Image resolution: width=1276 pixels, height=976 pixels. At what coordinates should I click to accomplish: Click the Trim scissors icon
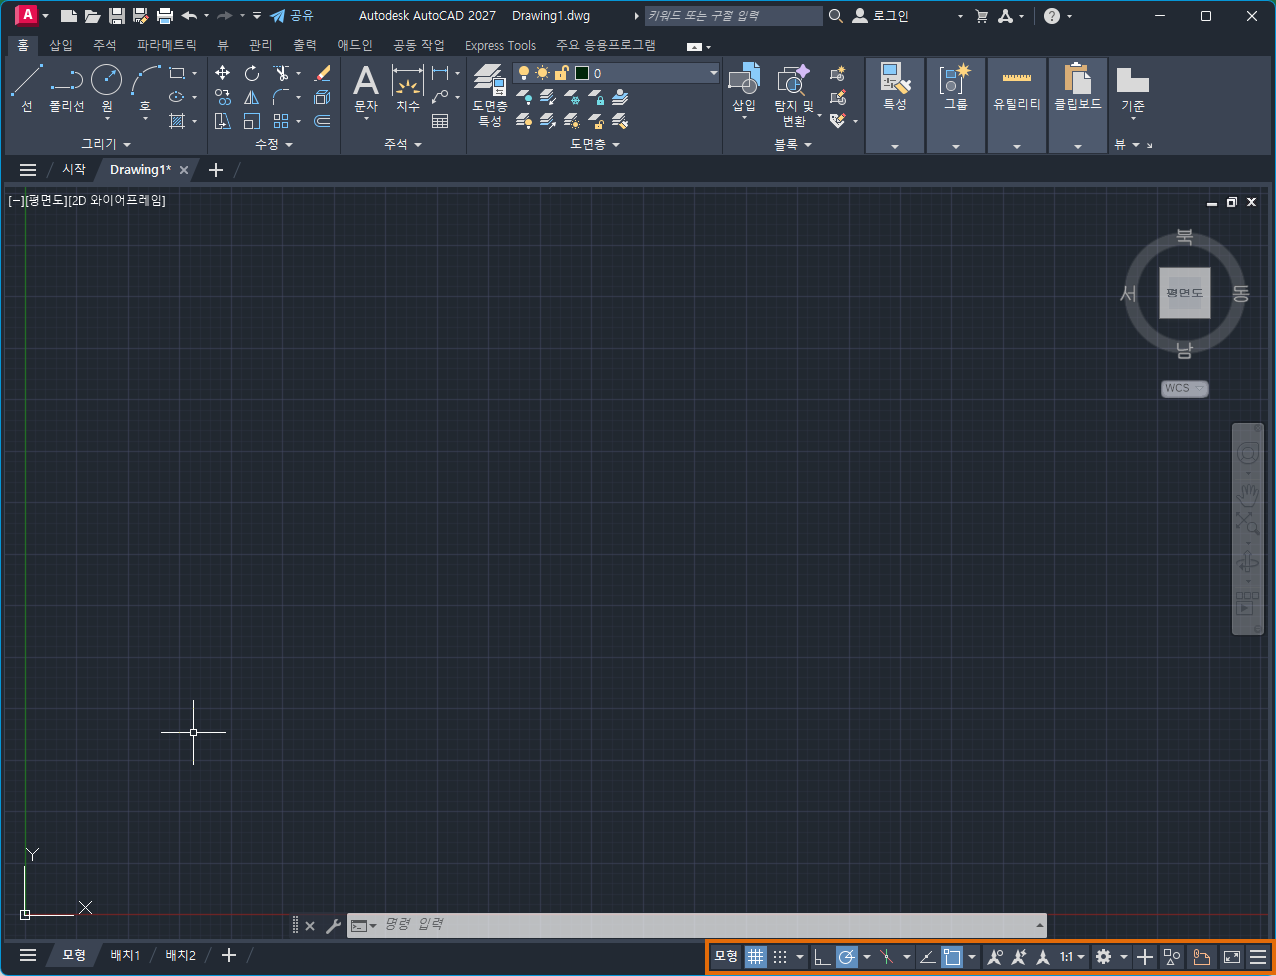click(281, 73)
